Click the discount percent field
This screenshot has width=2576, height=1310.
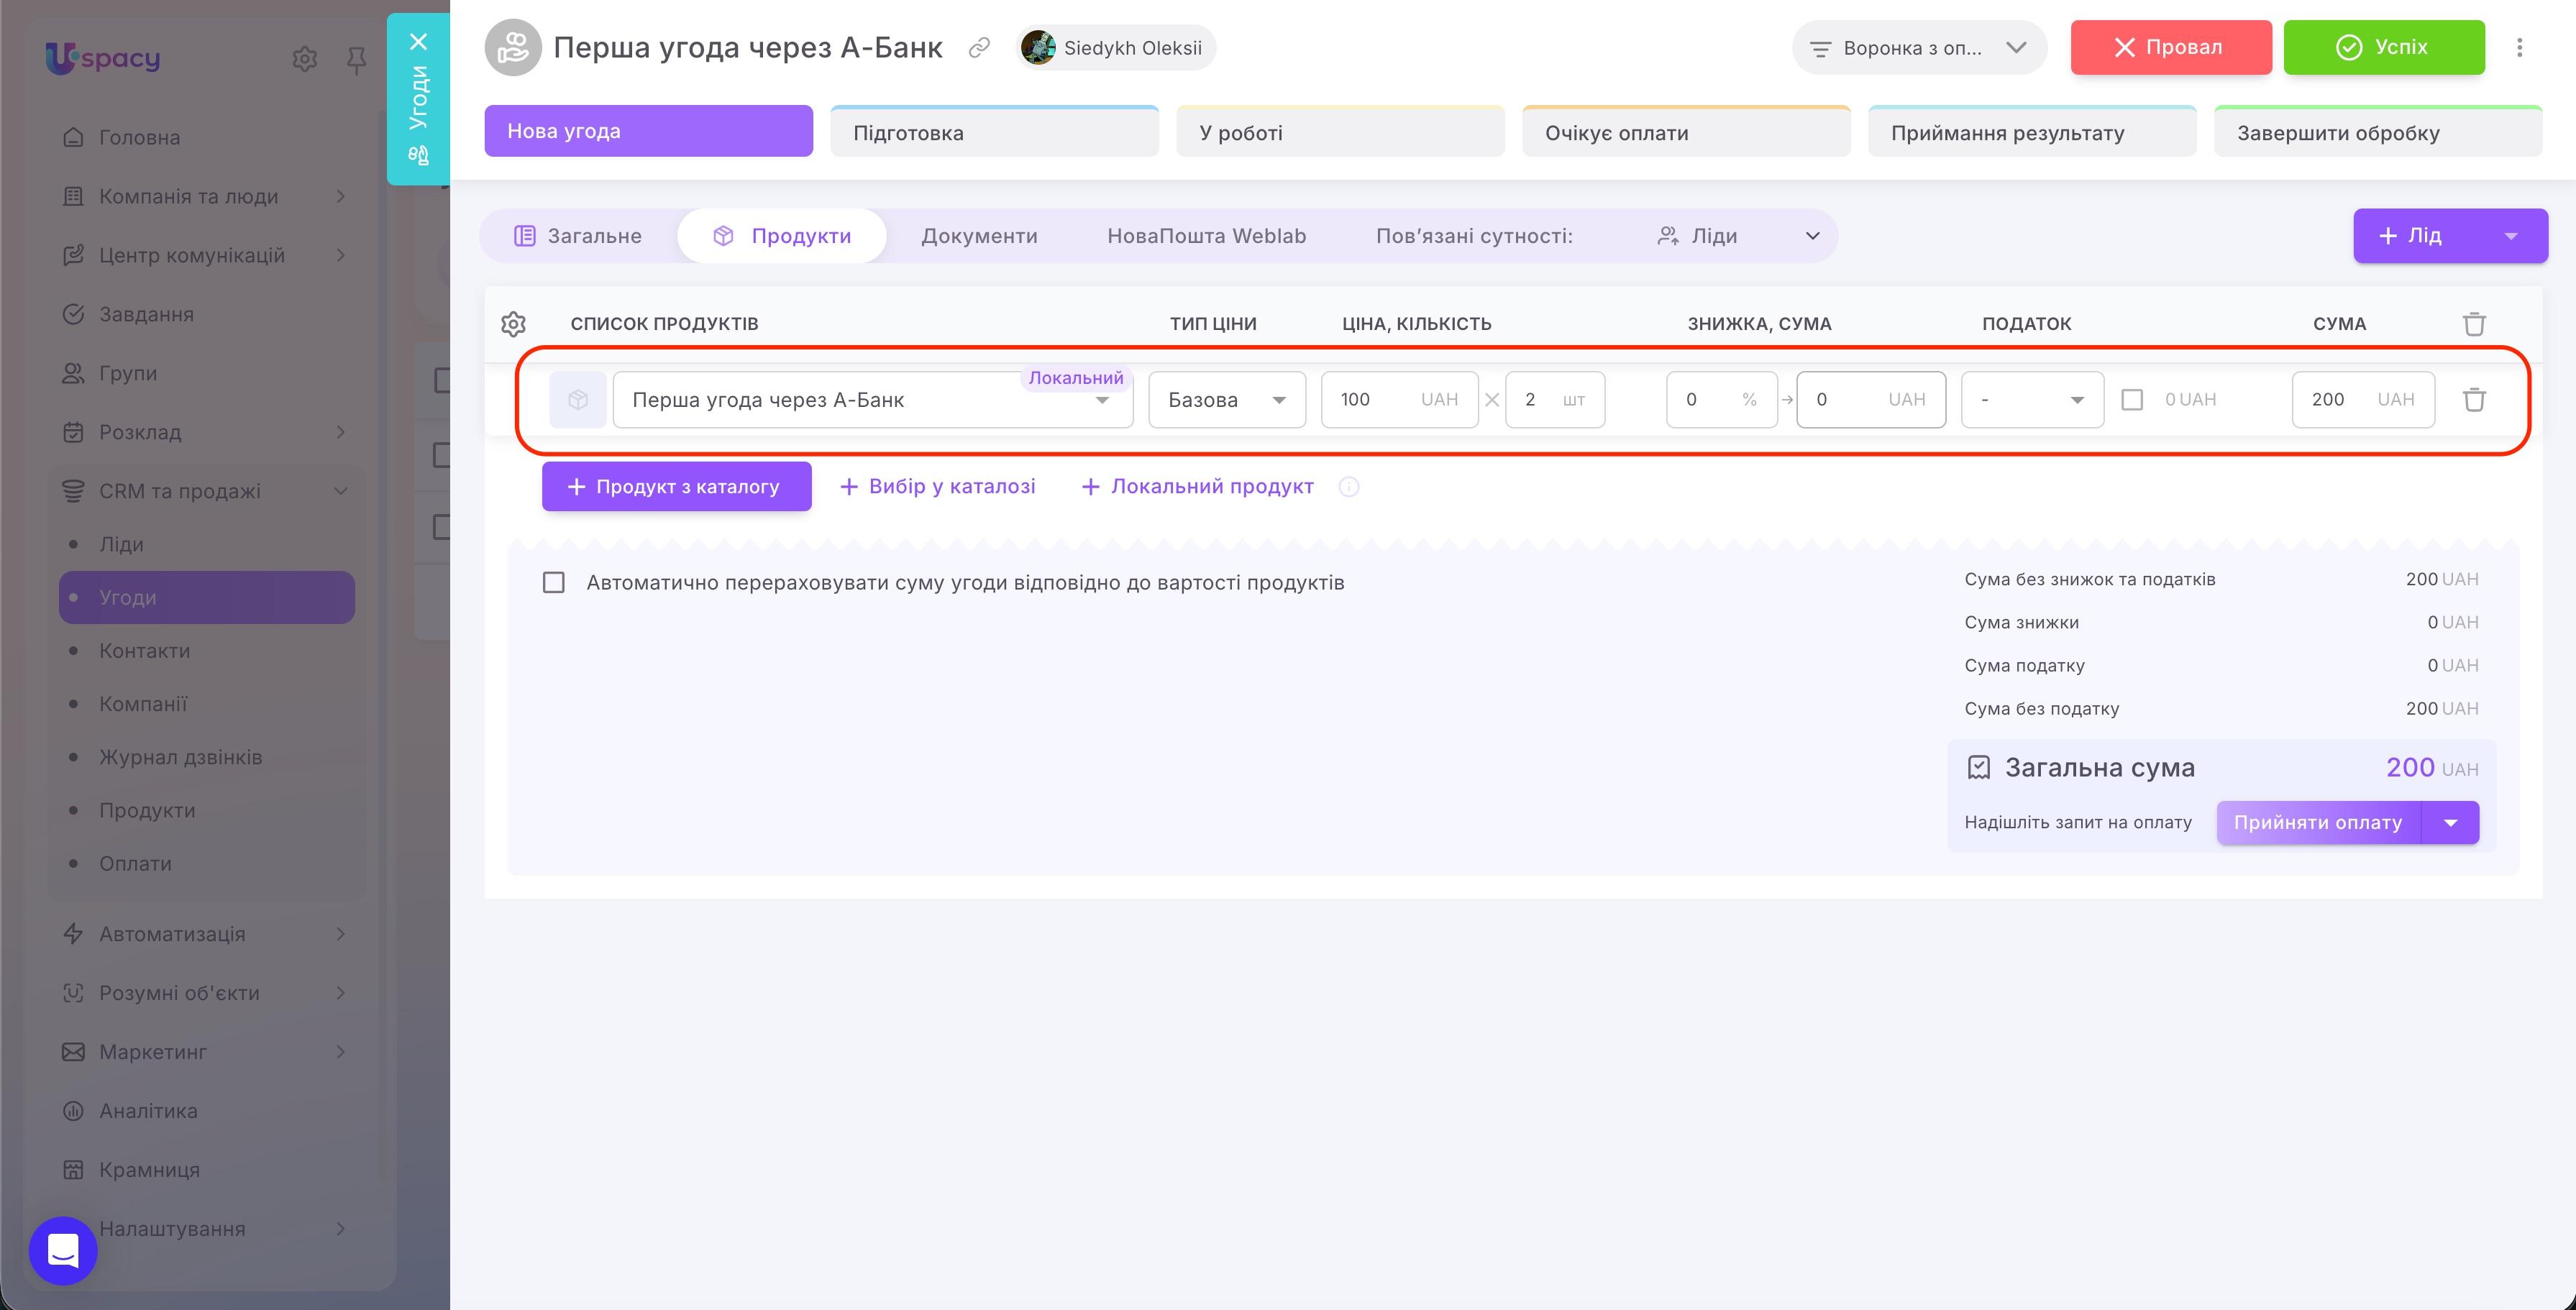point(1721,399)
